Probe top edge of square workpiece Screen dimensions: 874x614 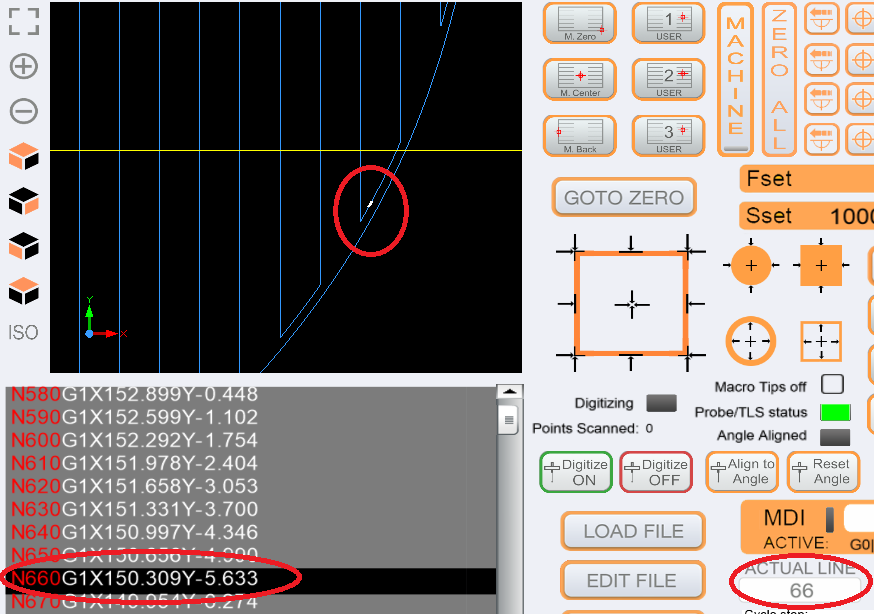tap(631, 247)
